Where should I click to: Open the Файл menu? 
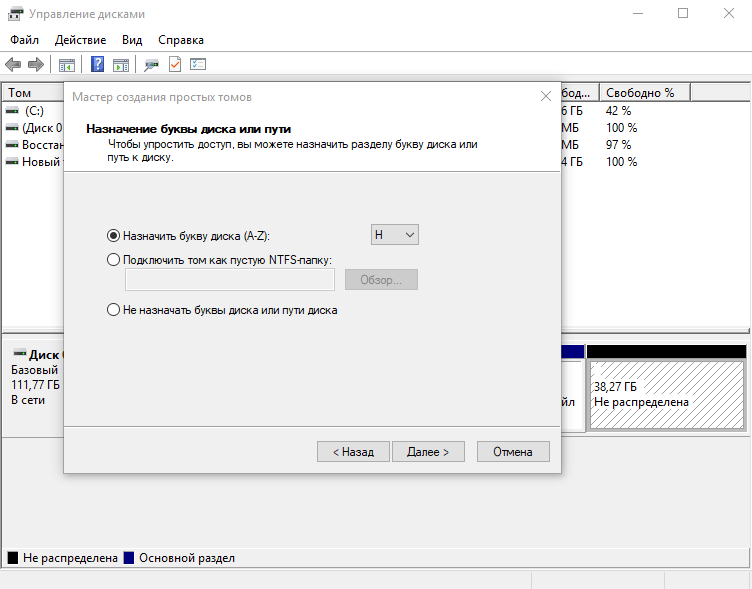click(24, 40)
